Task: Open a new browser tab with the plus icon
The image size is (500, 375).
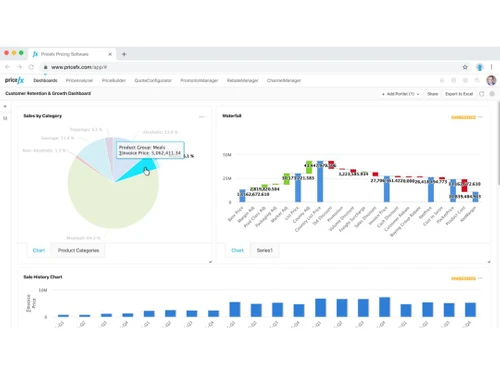Action: 124,54
